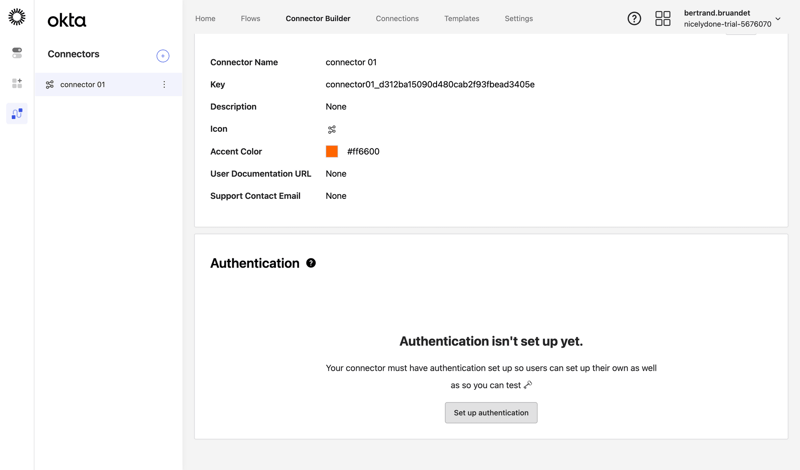Open the apps-plus grid icon in left rail

[17, 83]
